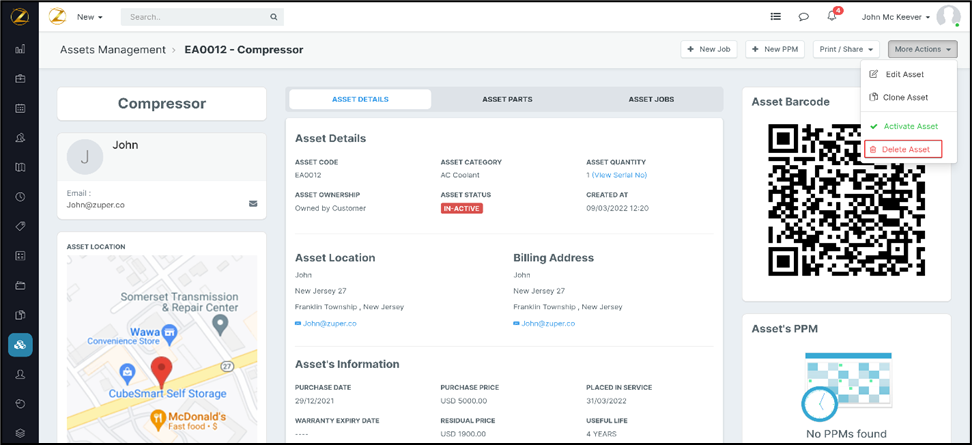Click the list view icon in top bar
This screenshot has width=972, height=445.
click(x=775, y=17)
